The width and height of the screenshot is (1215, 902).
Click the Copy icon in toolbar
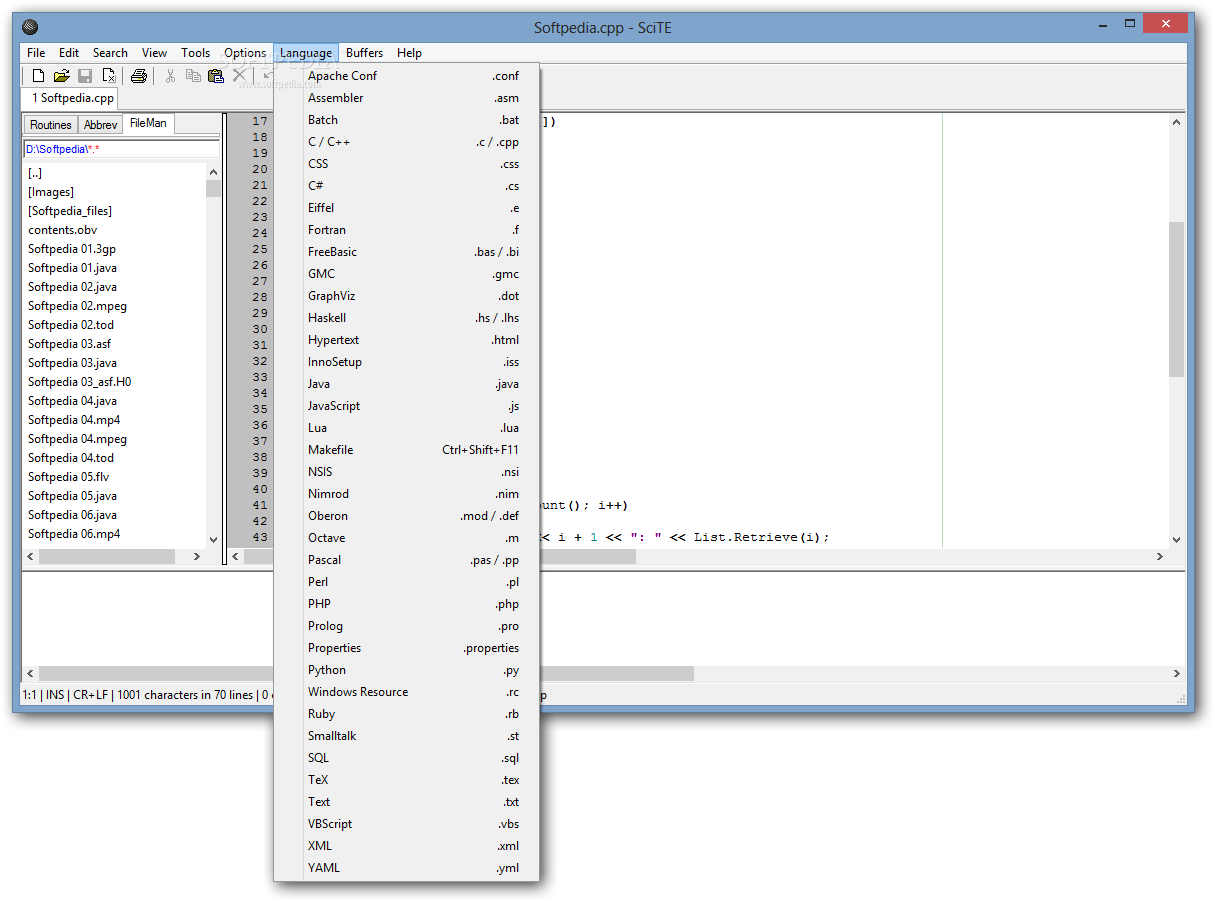[x=193, y=76]
